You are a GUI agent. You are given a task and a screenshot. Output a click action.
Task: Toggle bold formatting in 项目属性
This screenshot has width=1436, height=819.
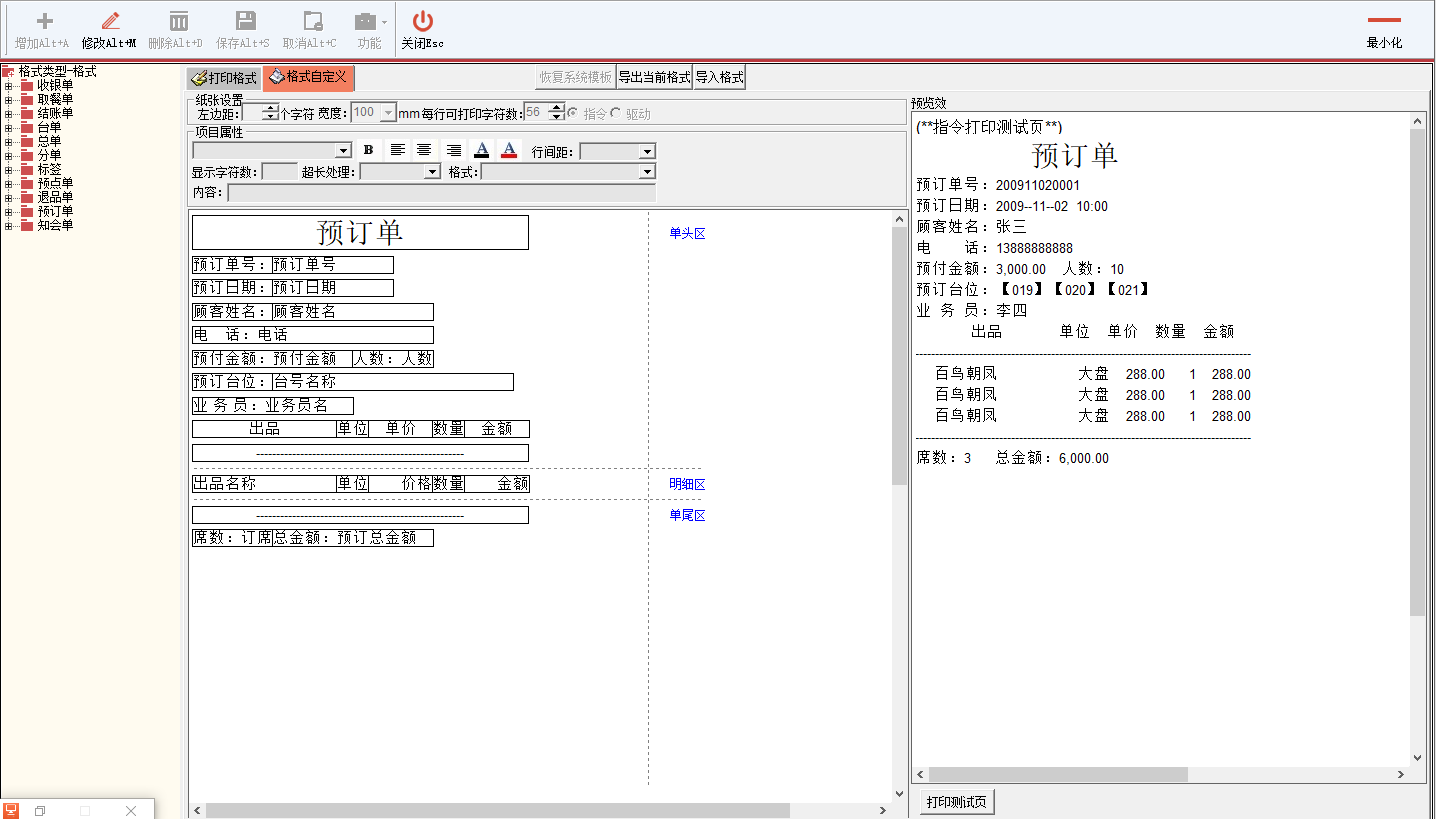(368, 150)
